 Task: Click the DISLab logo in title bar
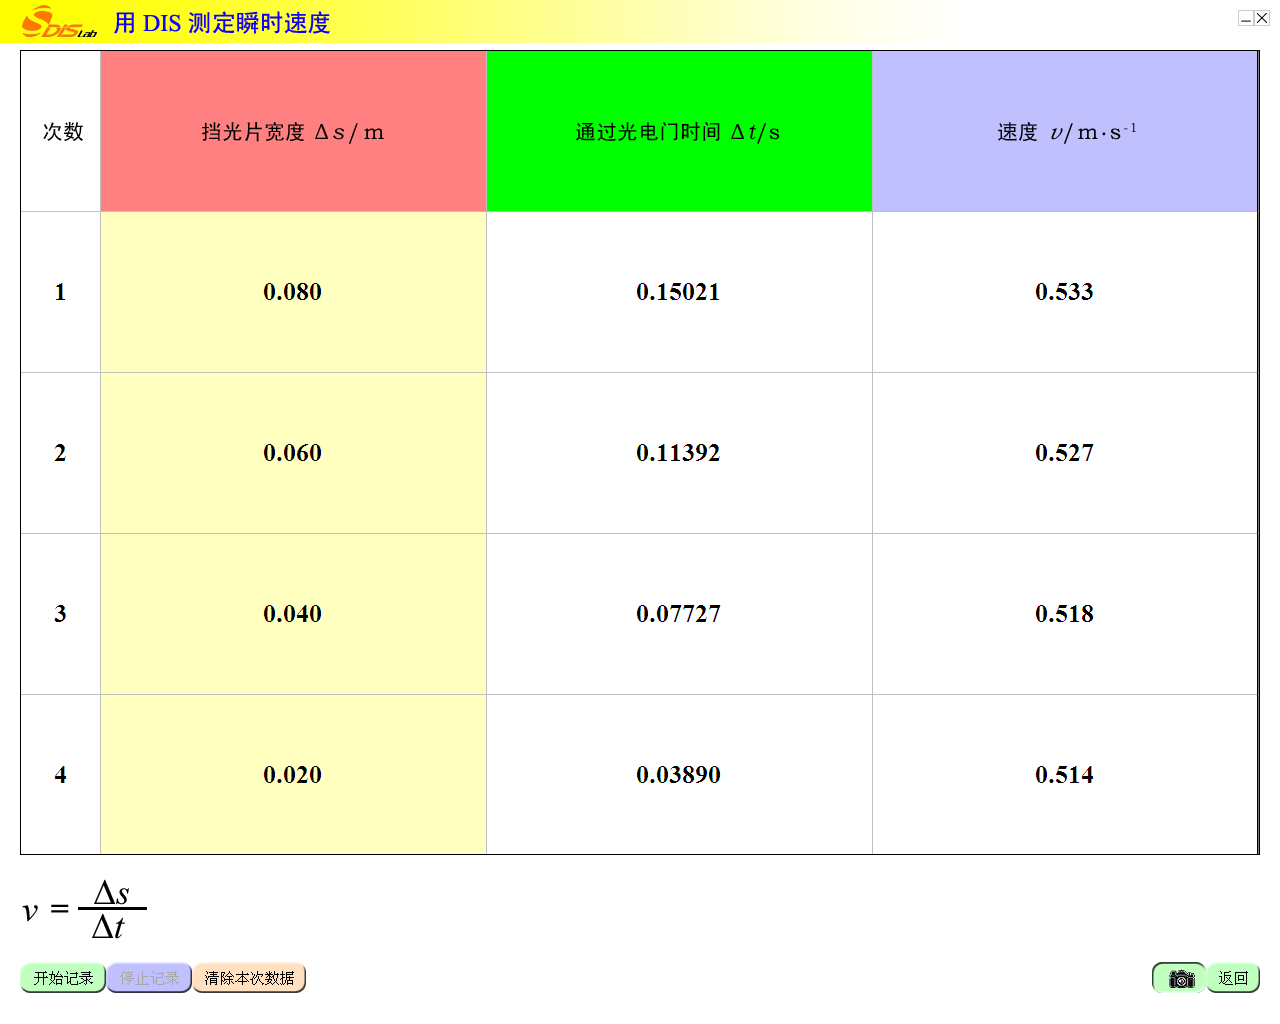[x=60, y=22]
